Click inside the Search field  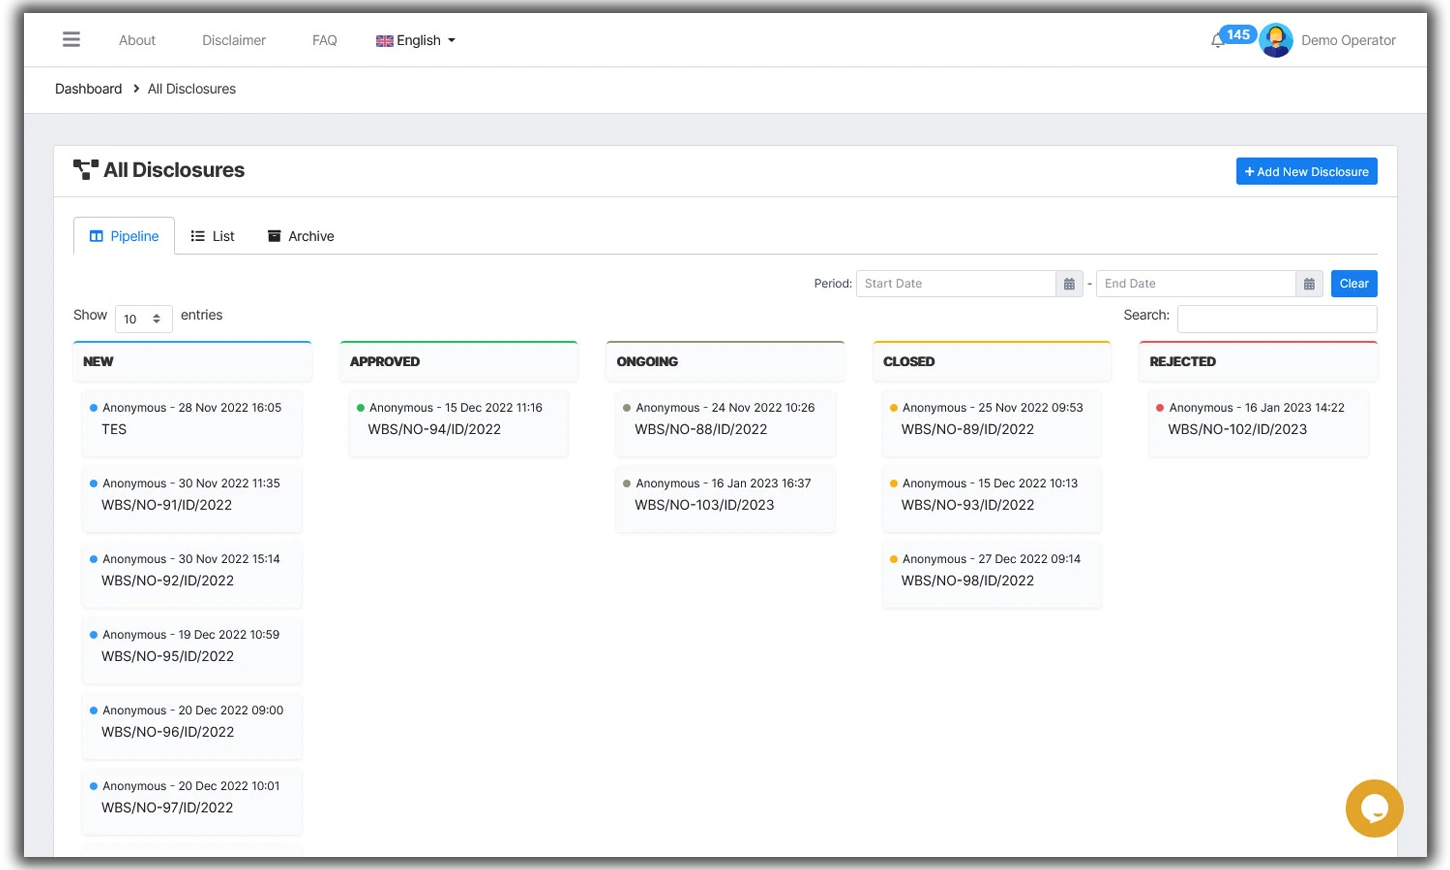click(1277, 318)
